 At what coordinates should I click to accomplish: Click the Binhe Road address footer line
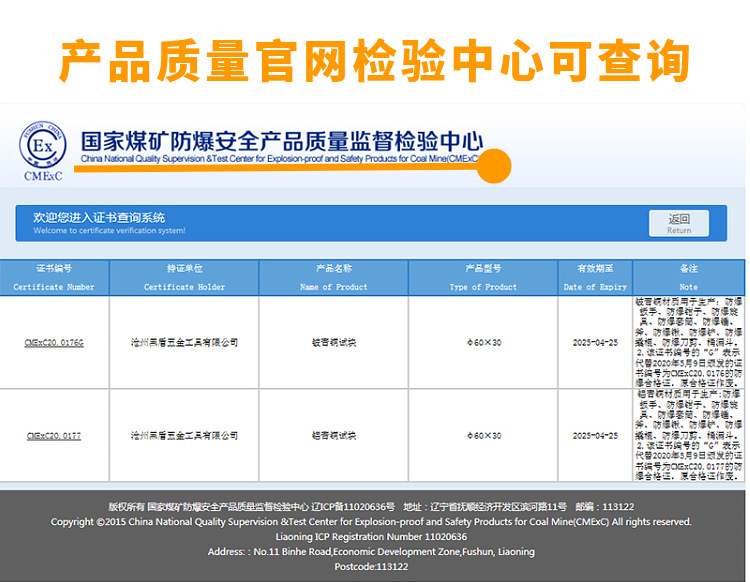click(371, 551)
